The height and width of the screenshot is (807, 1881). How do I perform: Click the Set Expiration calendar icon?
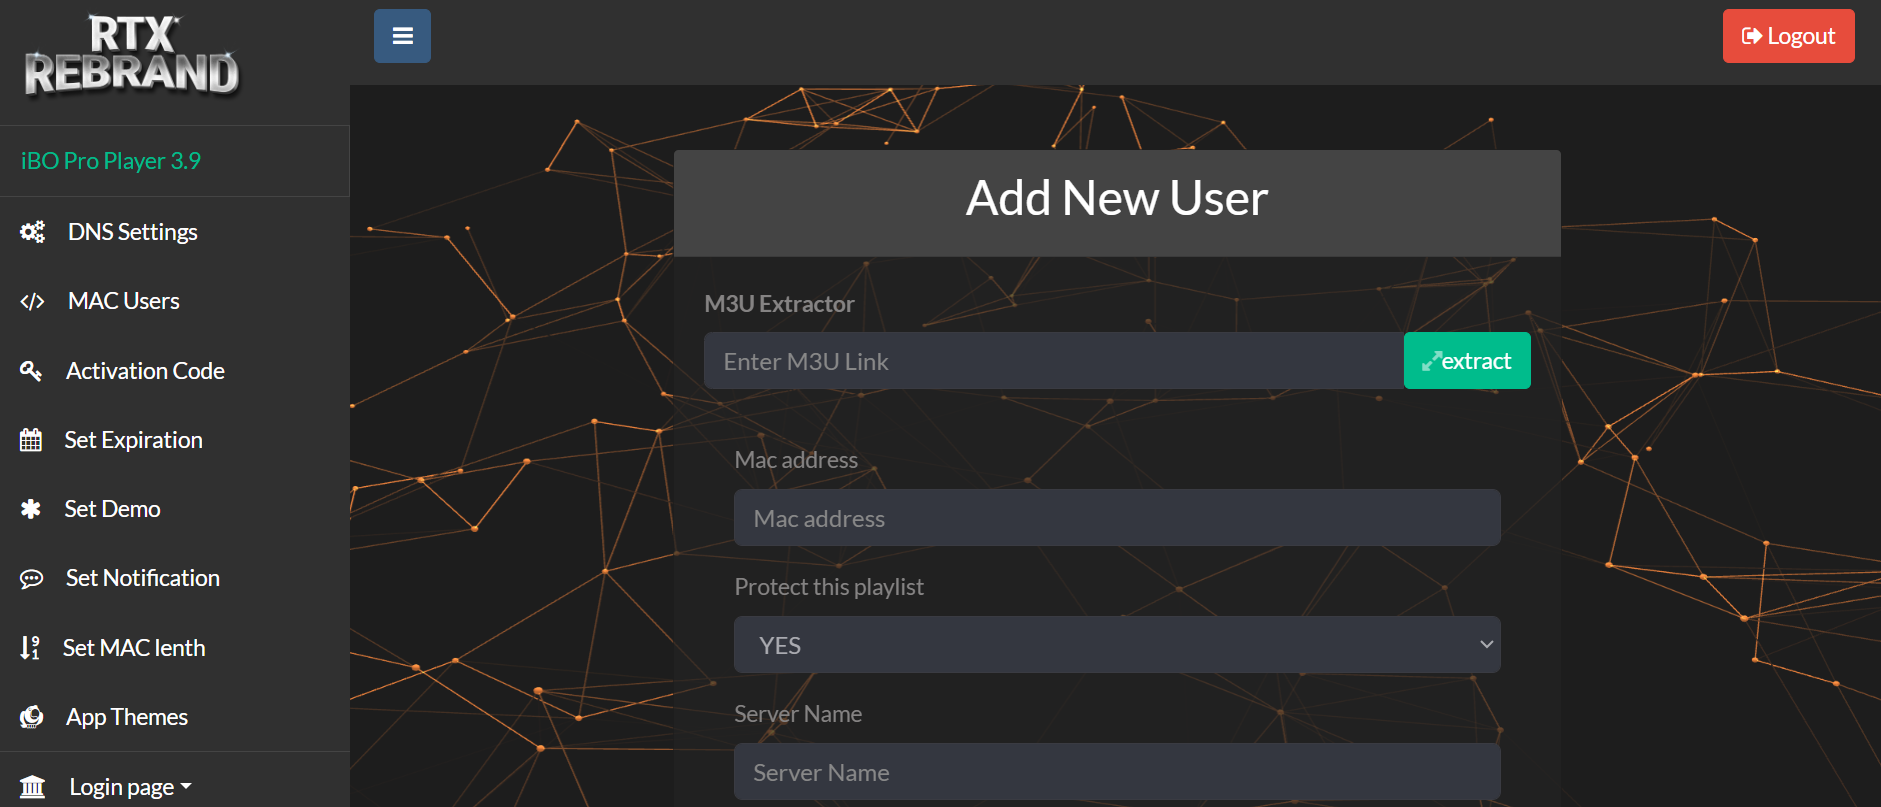point(31,440)
